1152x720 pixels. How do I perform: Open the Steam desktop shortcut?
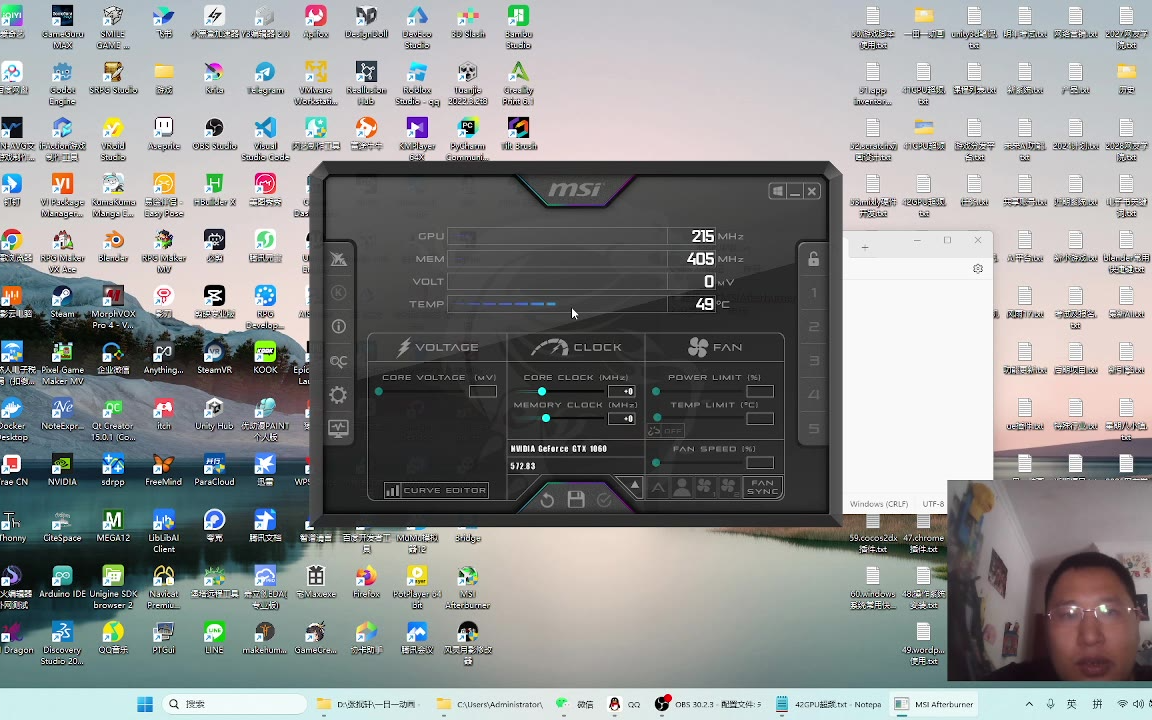pyautogui.click(x=62, y=302)
